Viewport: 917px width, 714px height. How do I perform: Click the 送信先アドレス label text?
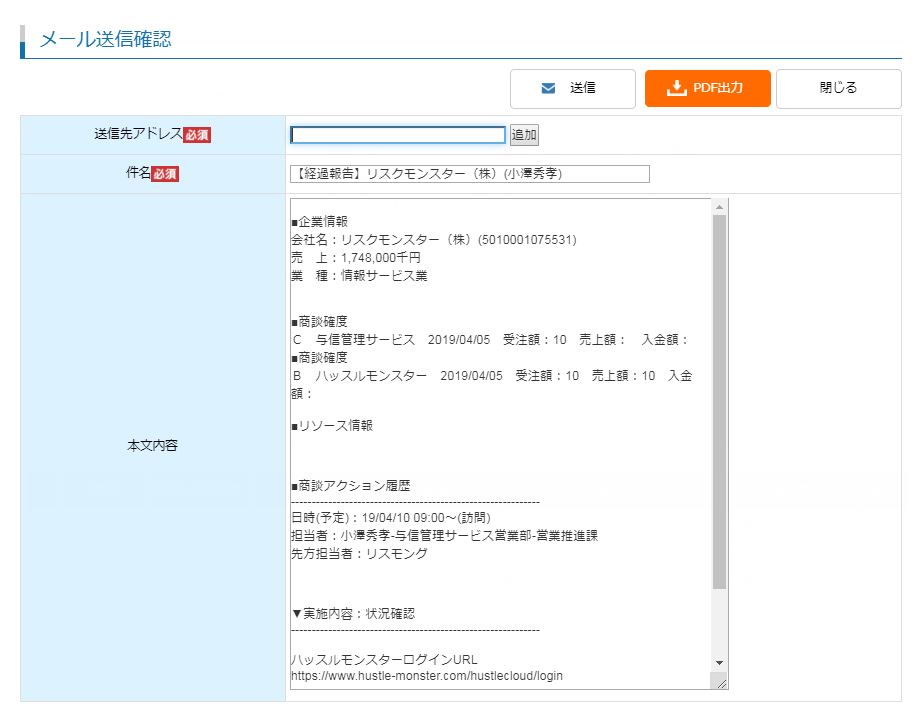coord(138,135)
